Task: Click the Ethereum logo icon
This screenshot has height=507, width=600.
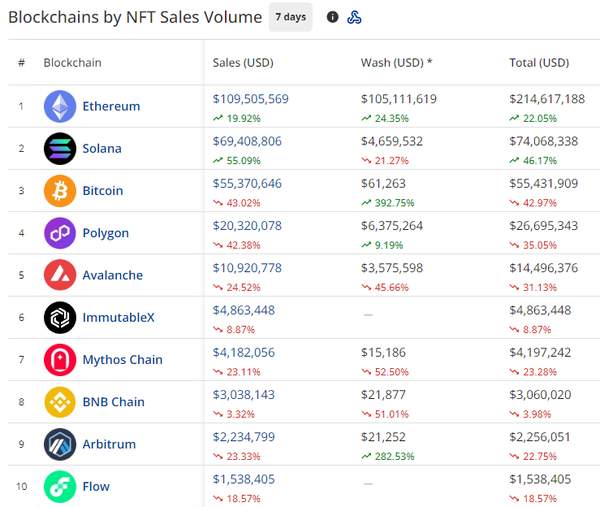Action: (60, 106)
